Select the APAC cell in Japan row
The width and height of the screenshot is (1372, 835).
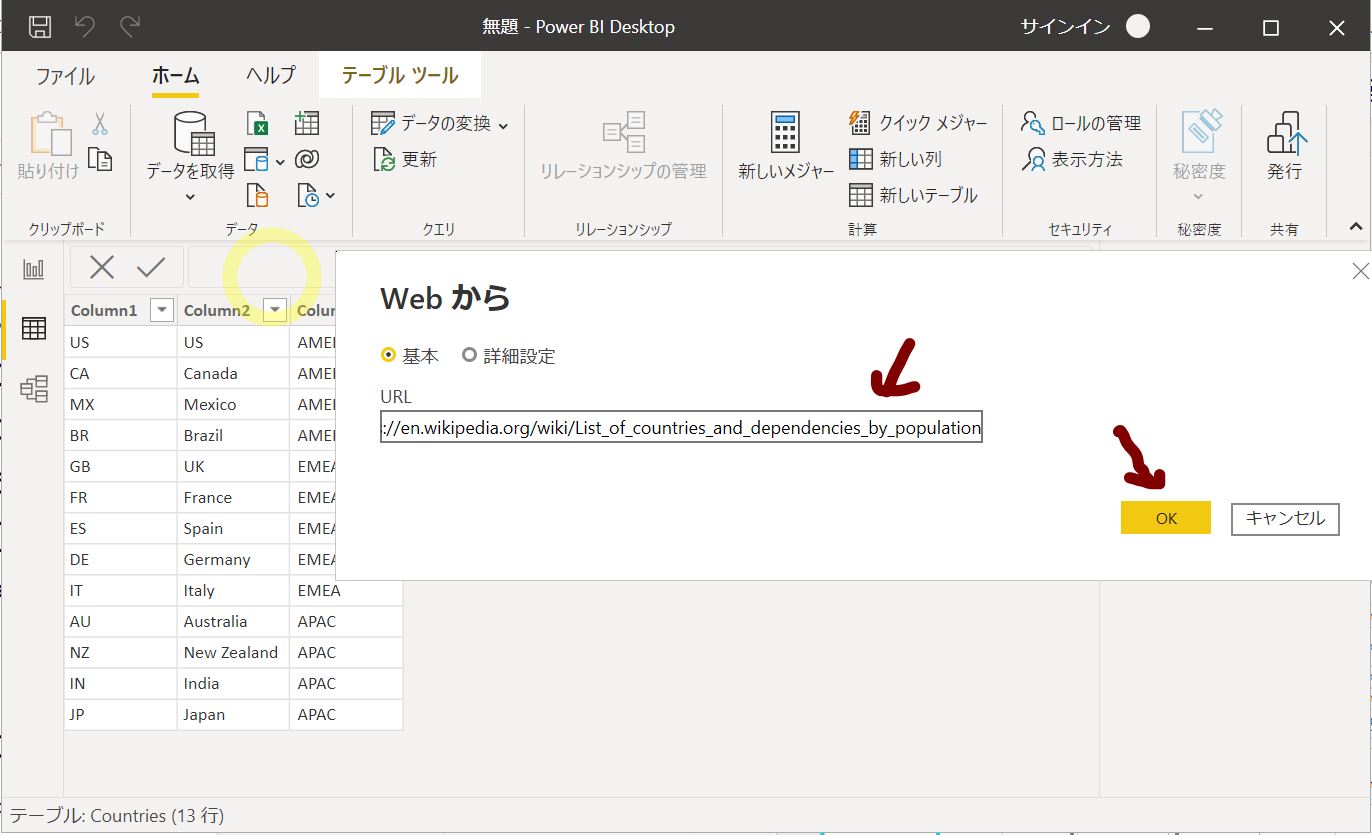coord(346,714)
